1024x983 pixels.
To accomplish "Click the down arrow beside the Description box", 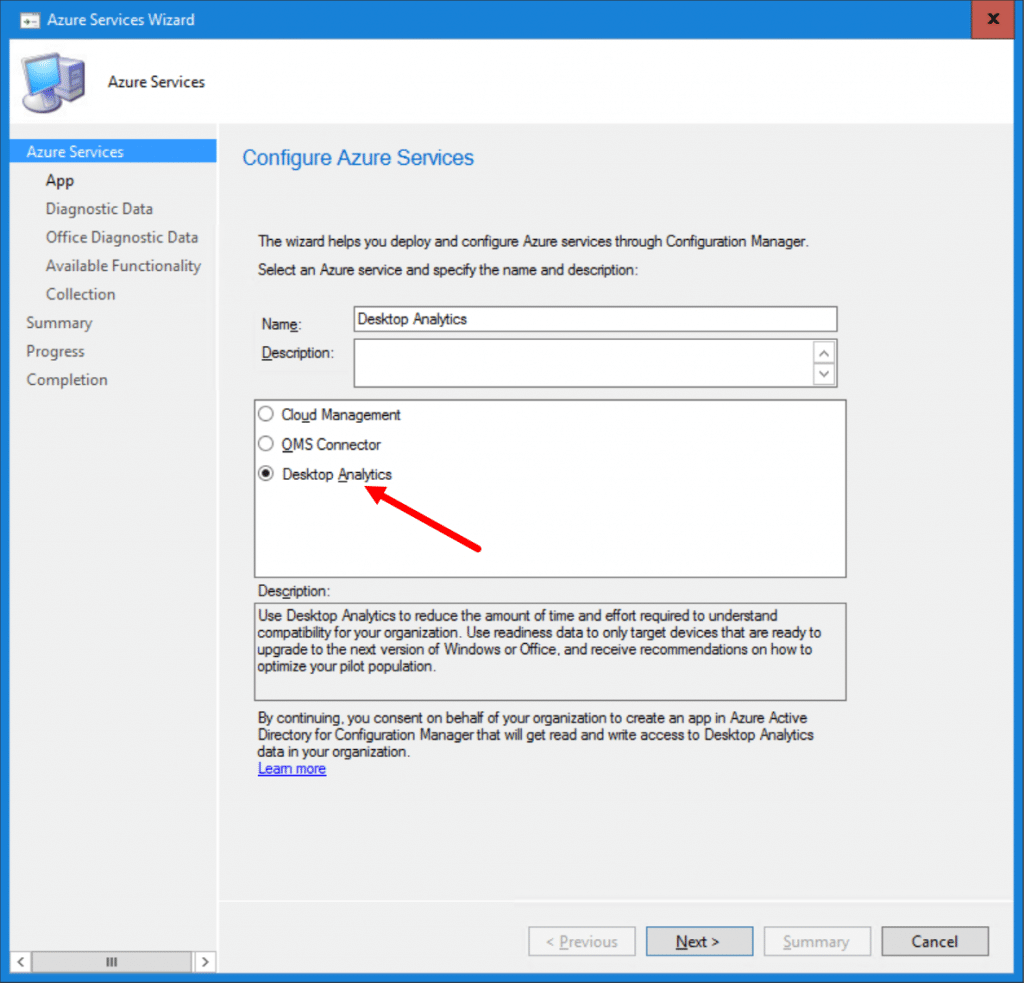I will point(823,374).
